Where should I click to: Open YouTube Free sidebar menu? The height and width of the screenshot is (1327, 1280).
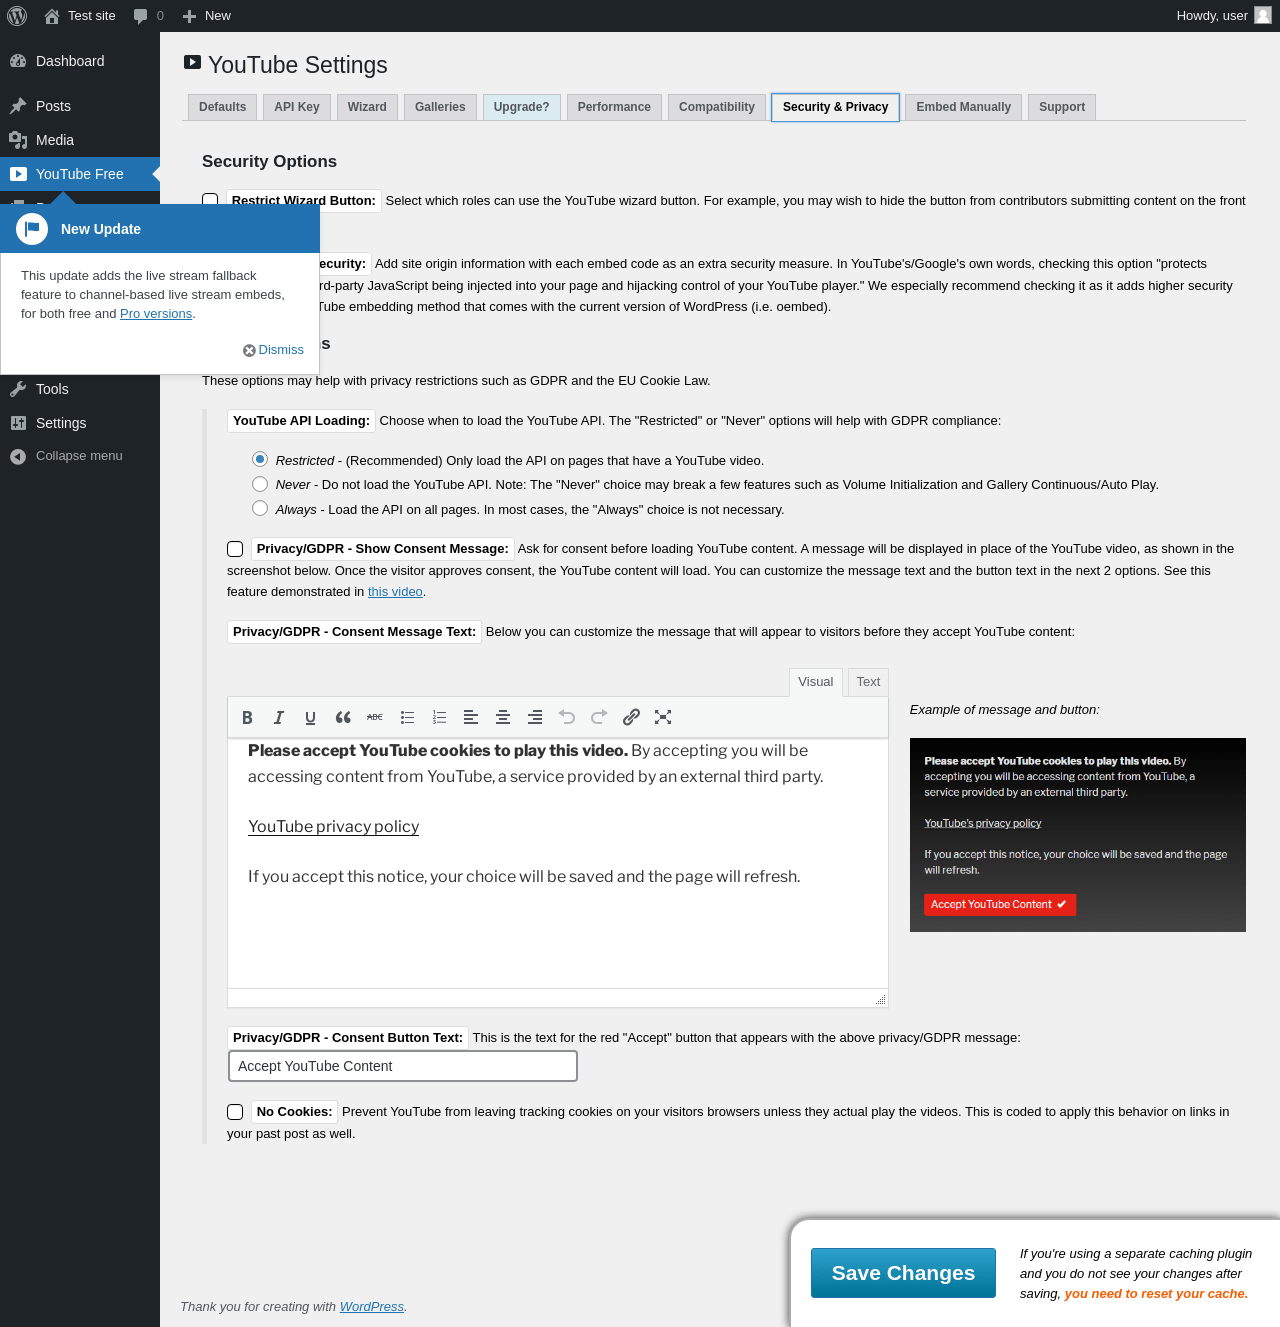click(80, 174)
